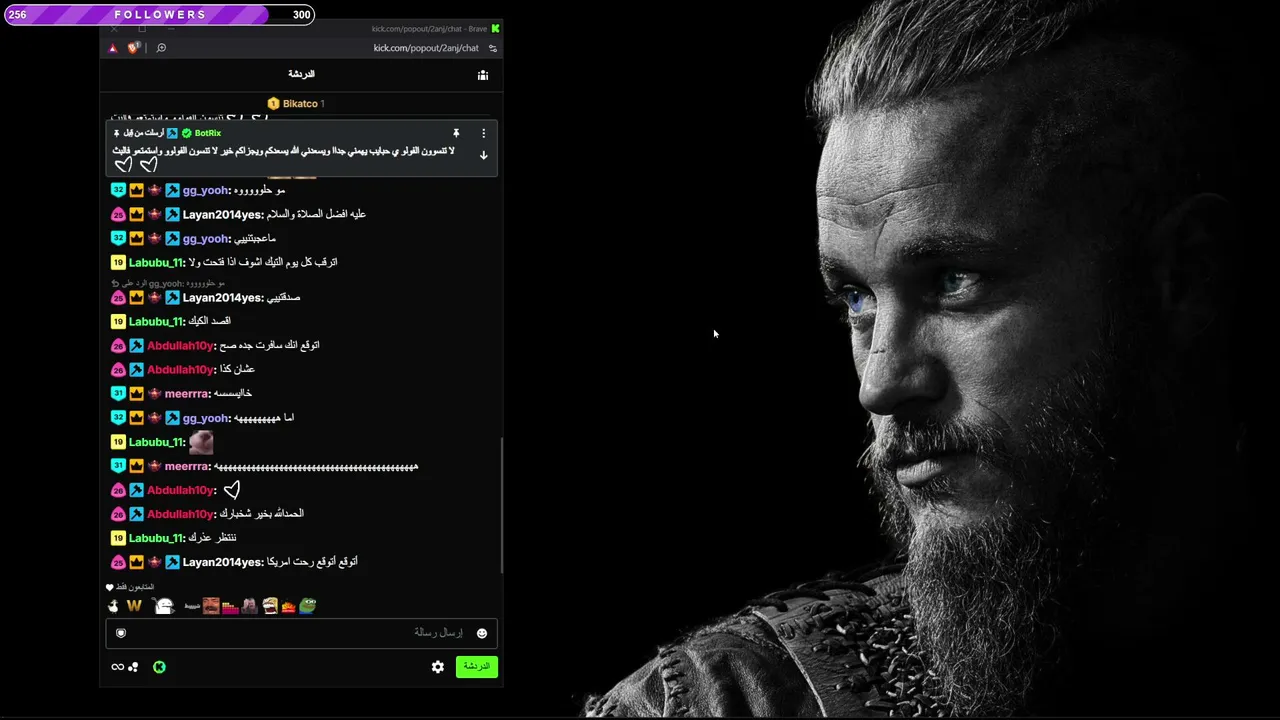This screenshot has width=1280, height=720.
Task: Unpin the BotRix message with pin icon
Action: pos(456,133)
